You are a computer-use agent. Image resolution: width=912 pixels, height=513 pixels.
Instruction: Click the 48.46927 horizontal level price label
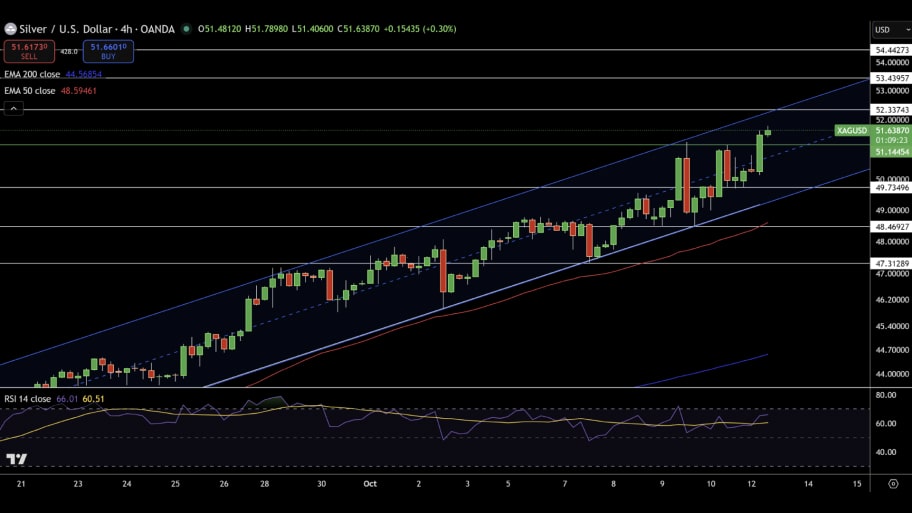click(x=890, y=227)
